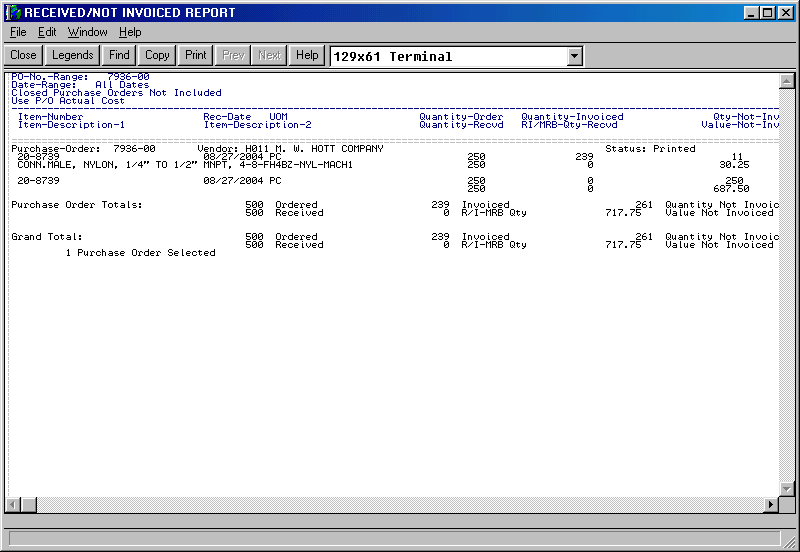Click the Copy button

pyautogui.click(x=157, y=55)
